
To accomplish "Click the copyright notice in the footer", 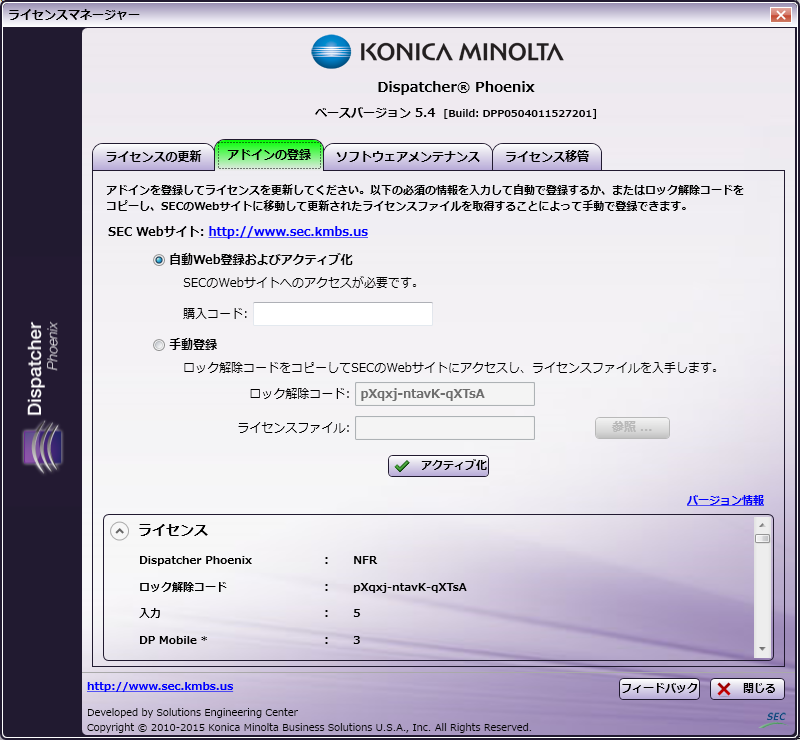I will point(309,727).
